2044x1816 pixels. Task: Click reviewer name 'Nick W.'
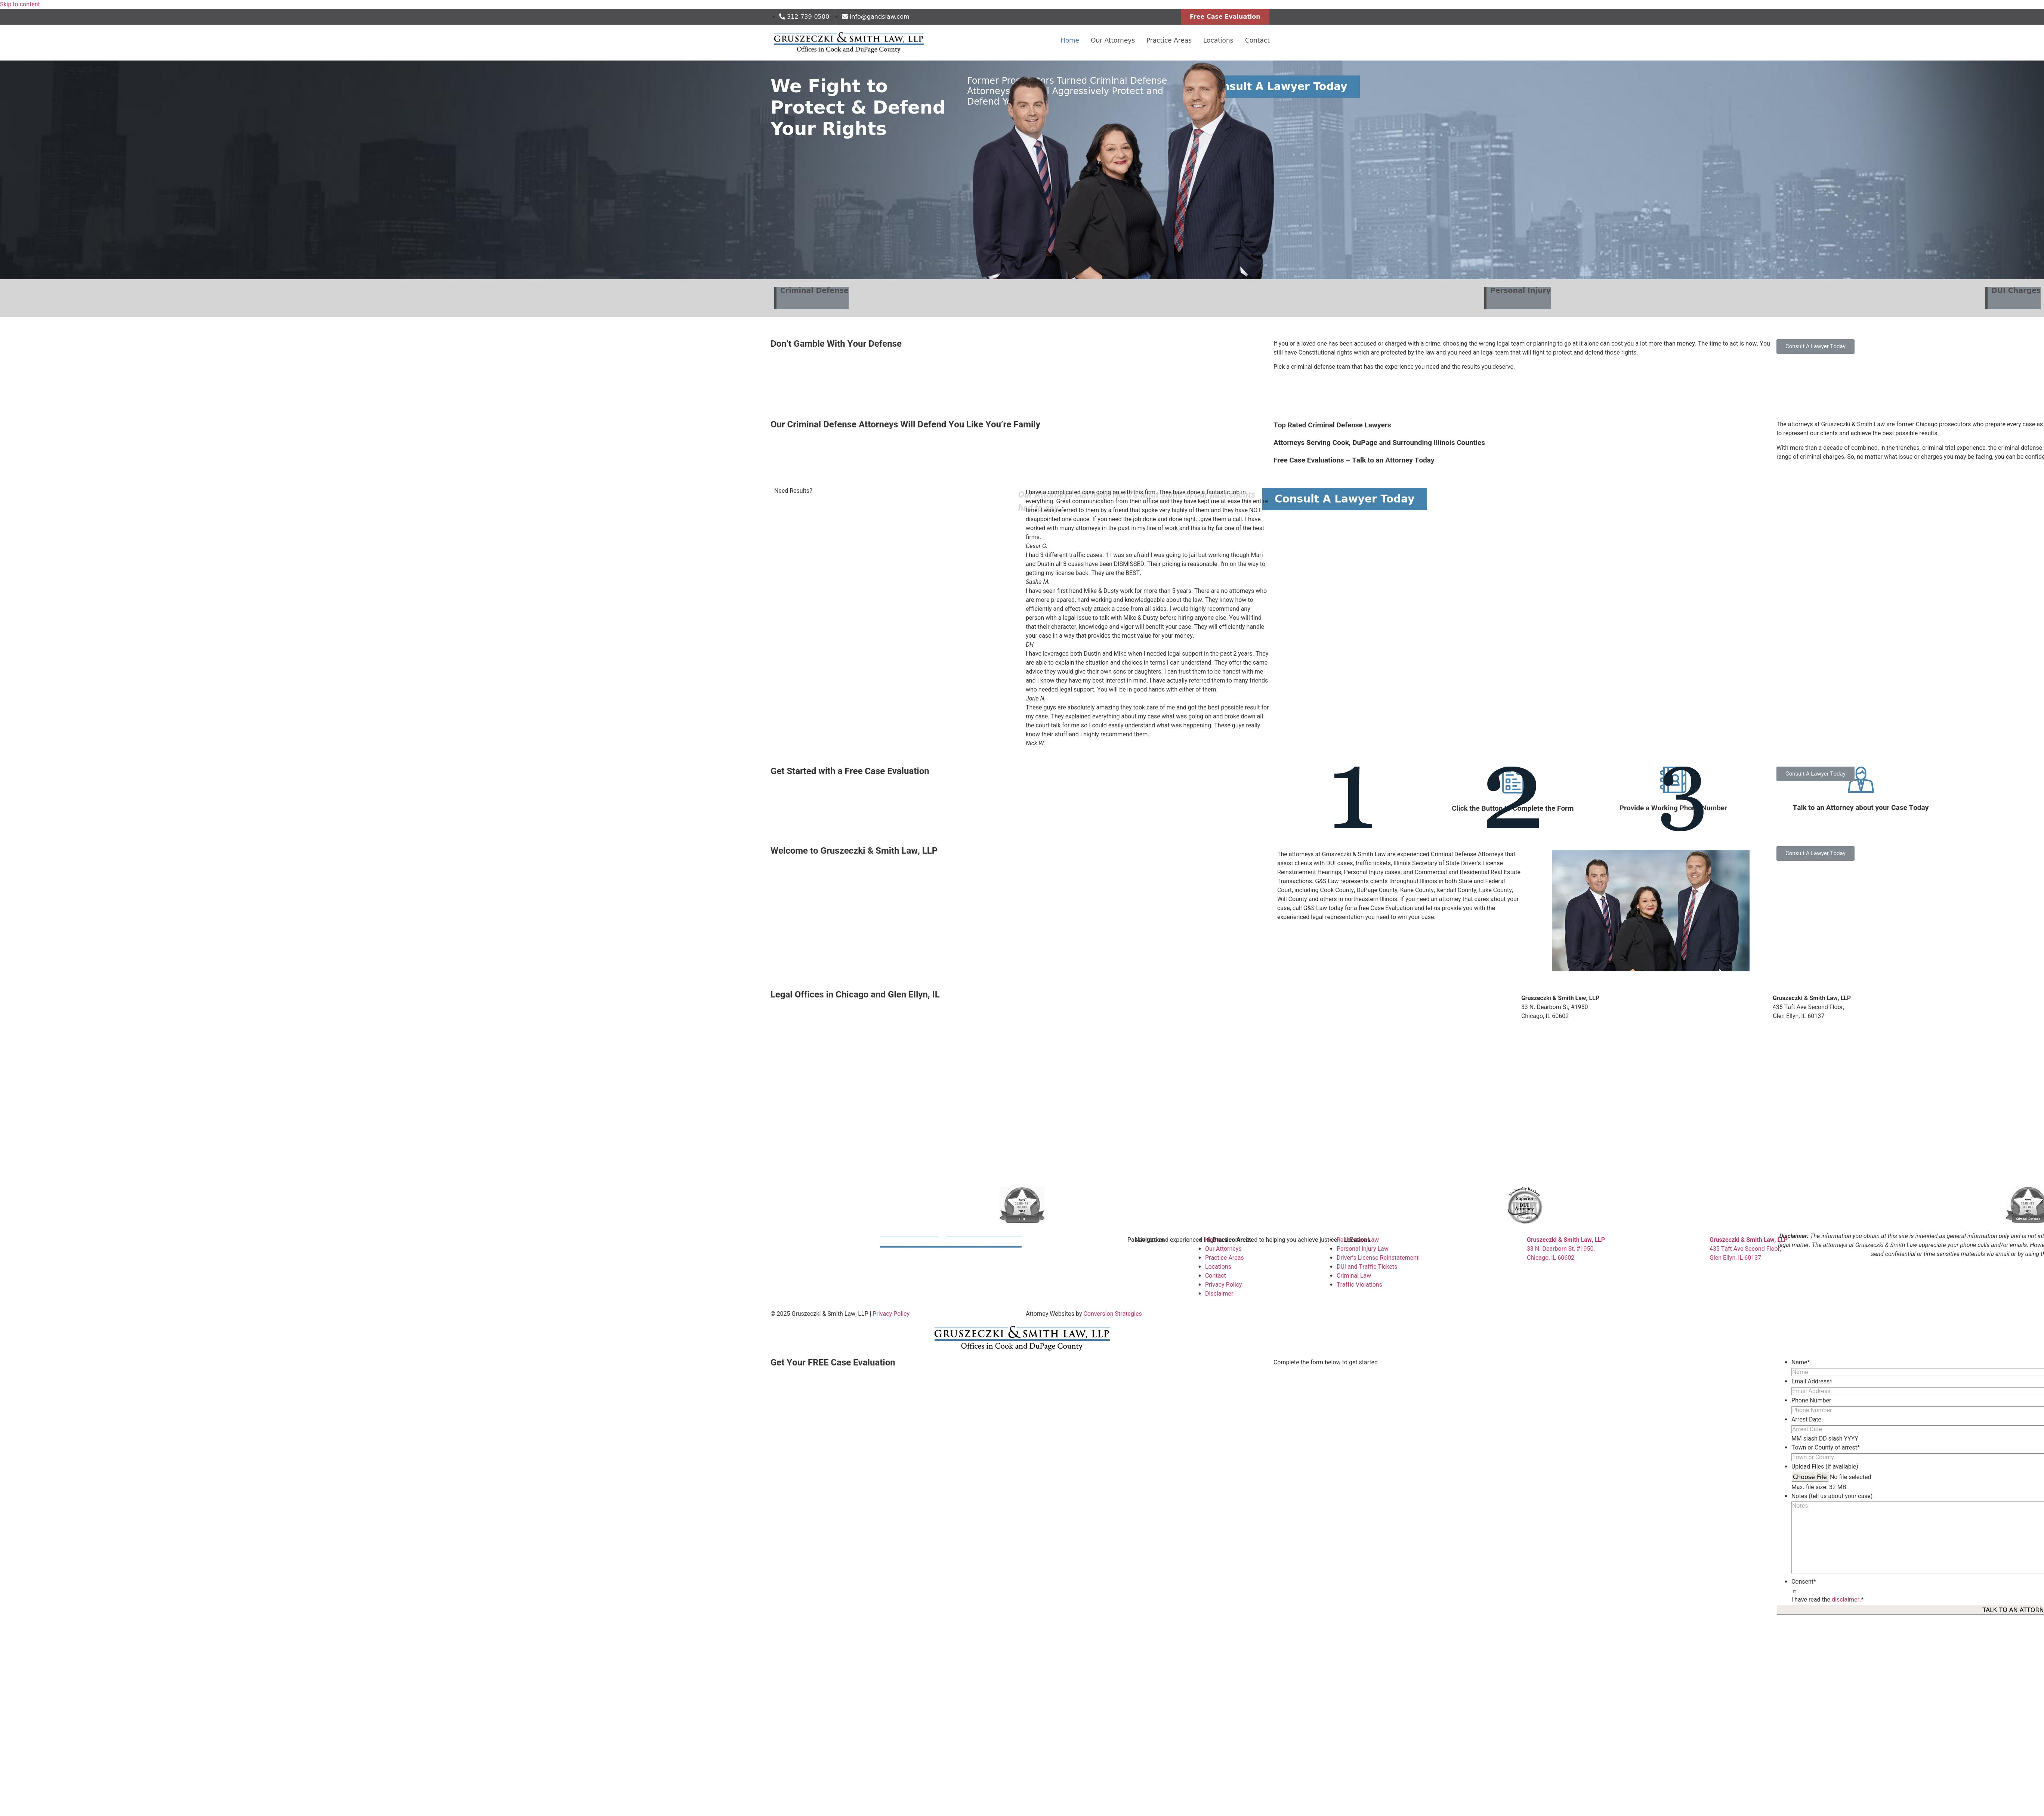tap(1035, 744)
